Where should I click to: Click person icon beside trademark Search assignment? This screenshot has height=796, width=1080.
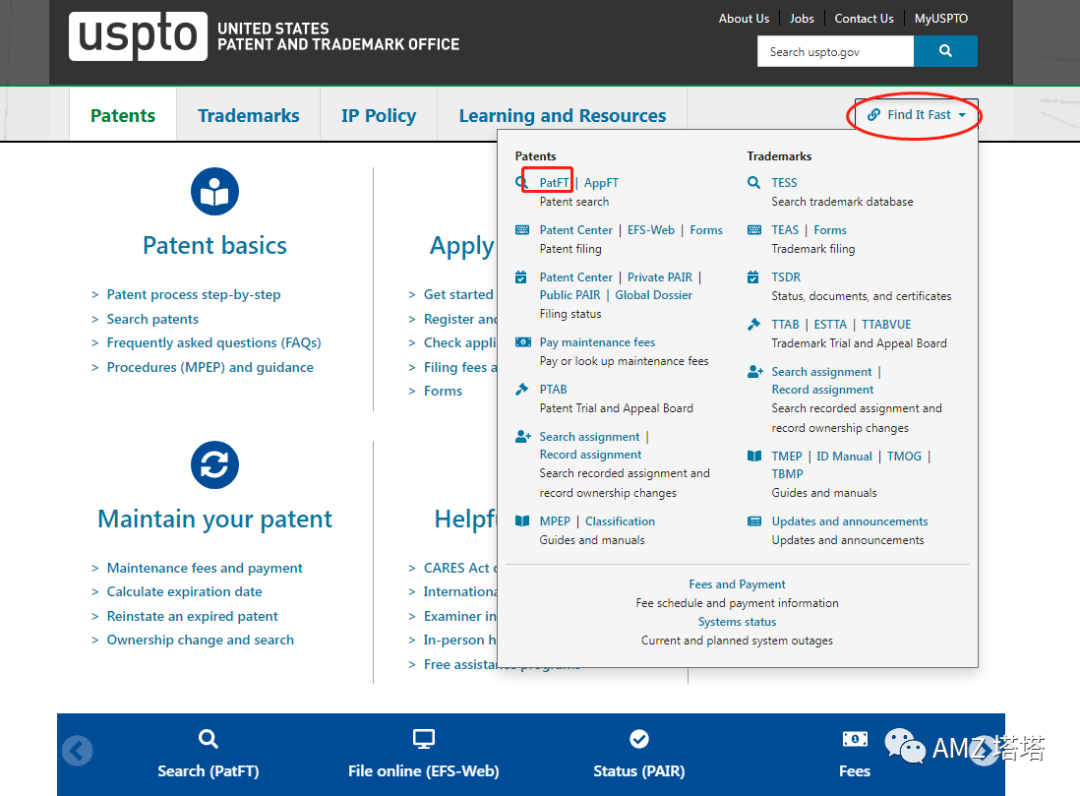point(755,372)
